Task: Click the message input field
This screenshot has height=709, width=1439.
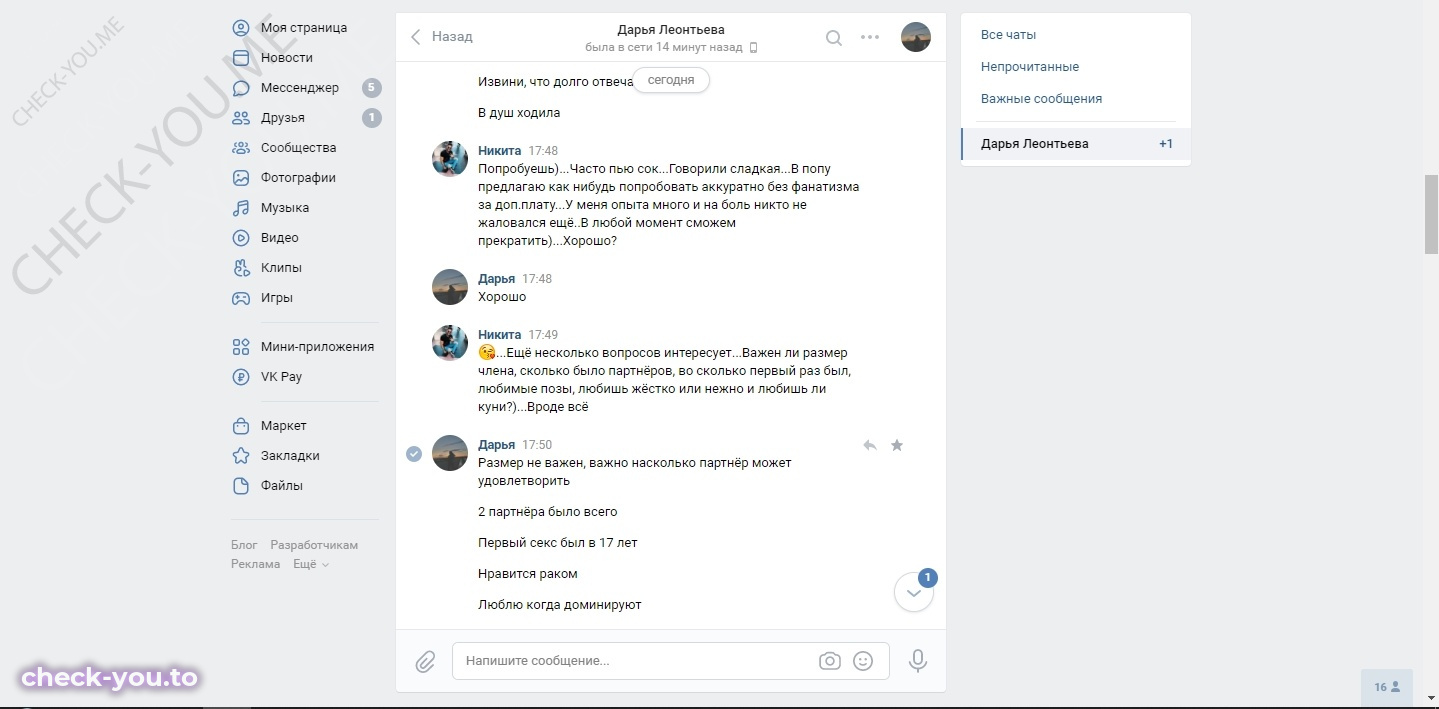Action: point(671,661)
